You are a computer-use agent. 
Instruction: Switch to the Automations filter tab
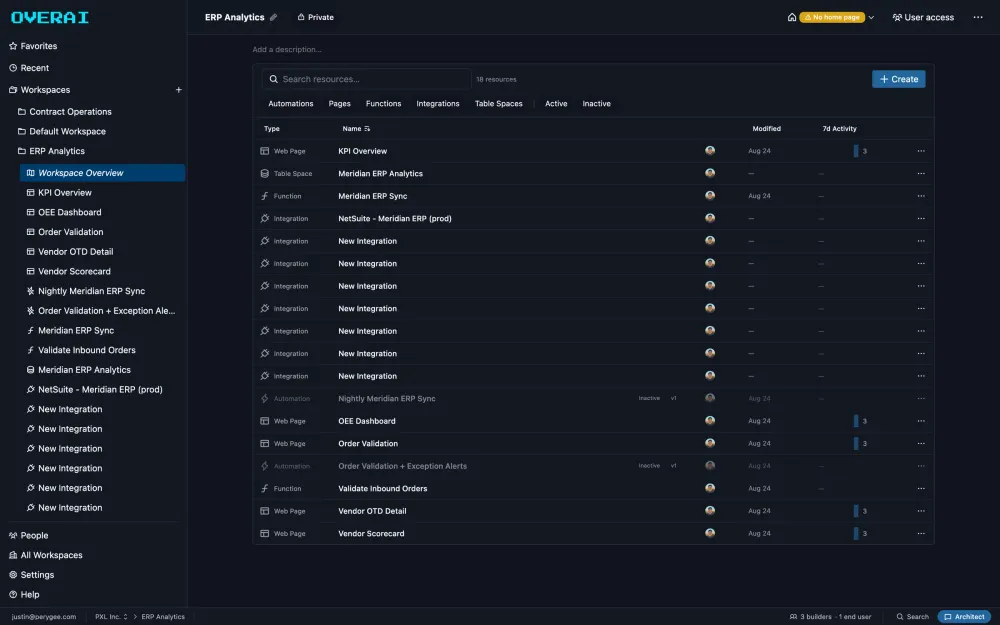coord(291,103)
